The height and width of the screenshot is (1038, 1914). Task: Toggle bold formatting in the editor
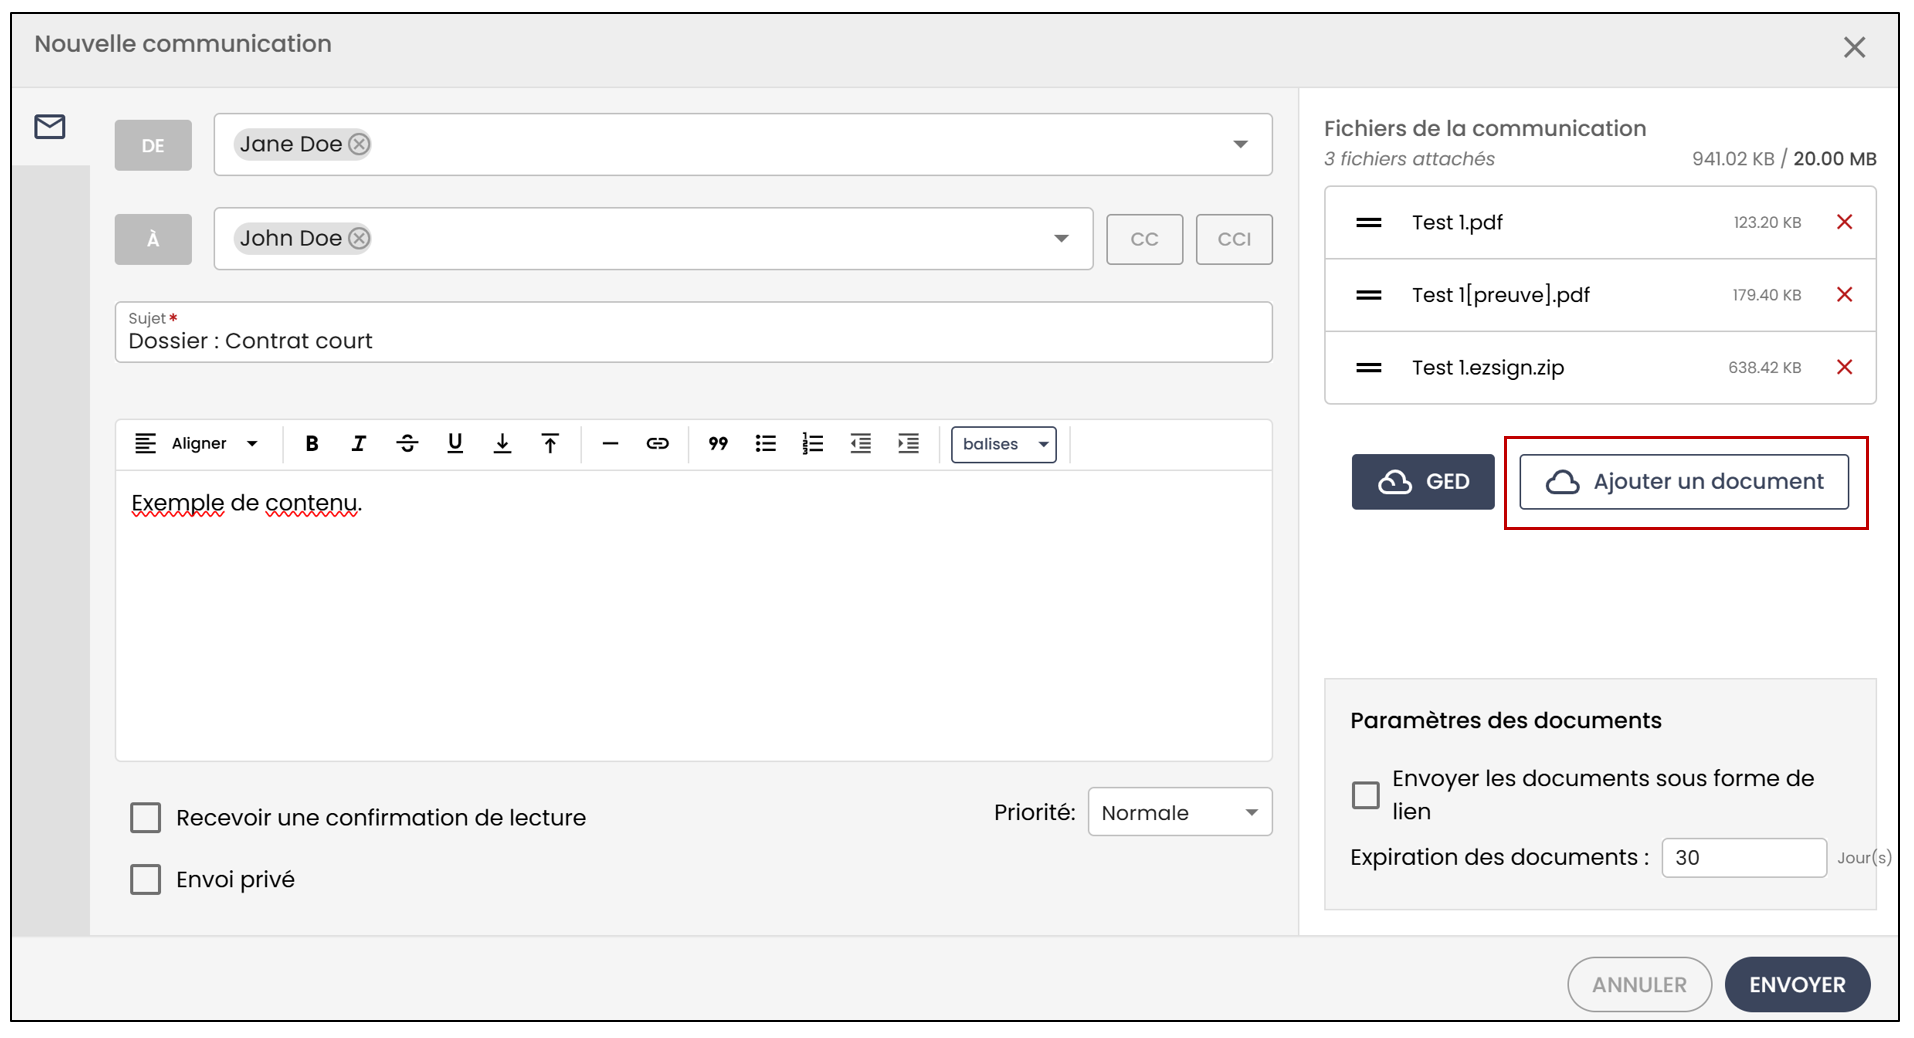coord(312,444)
